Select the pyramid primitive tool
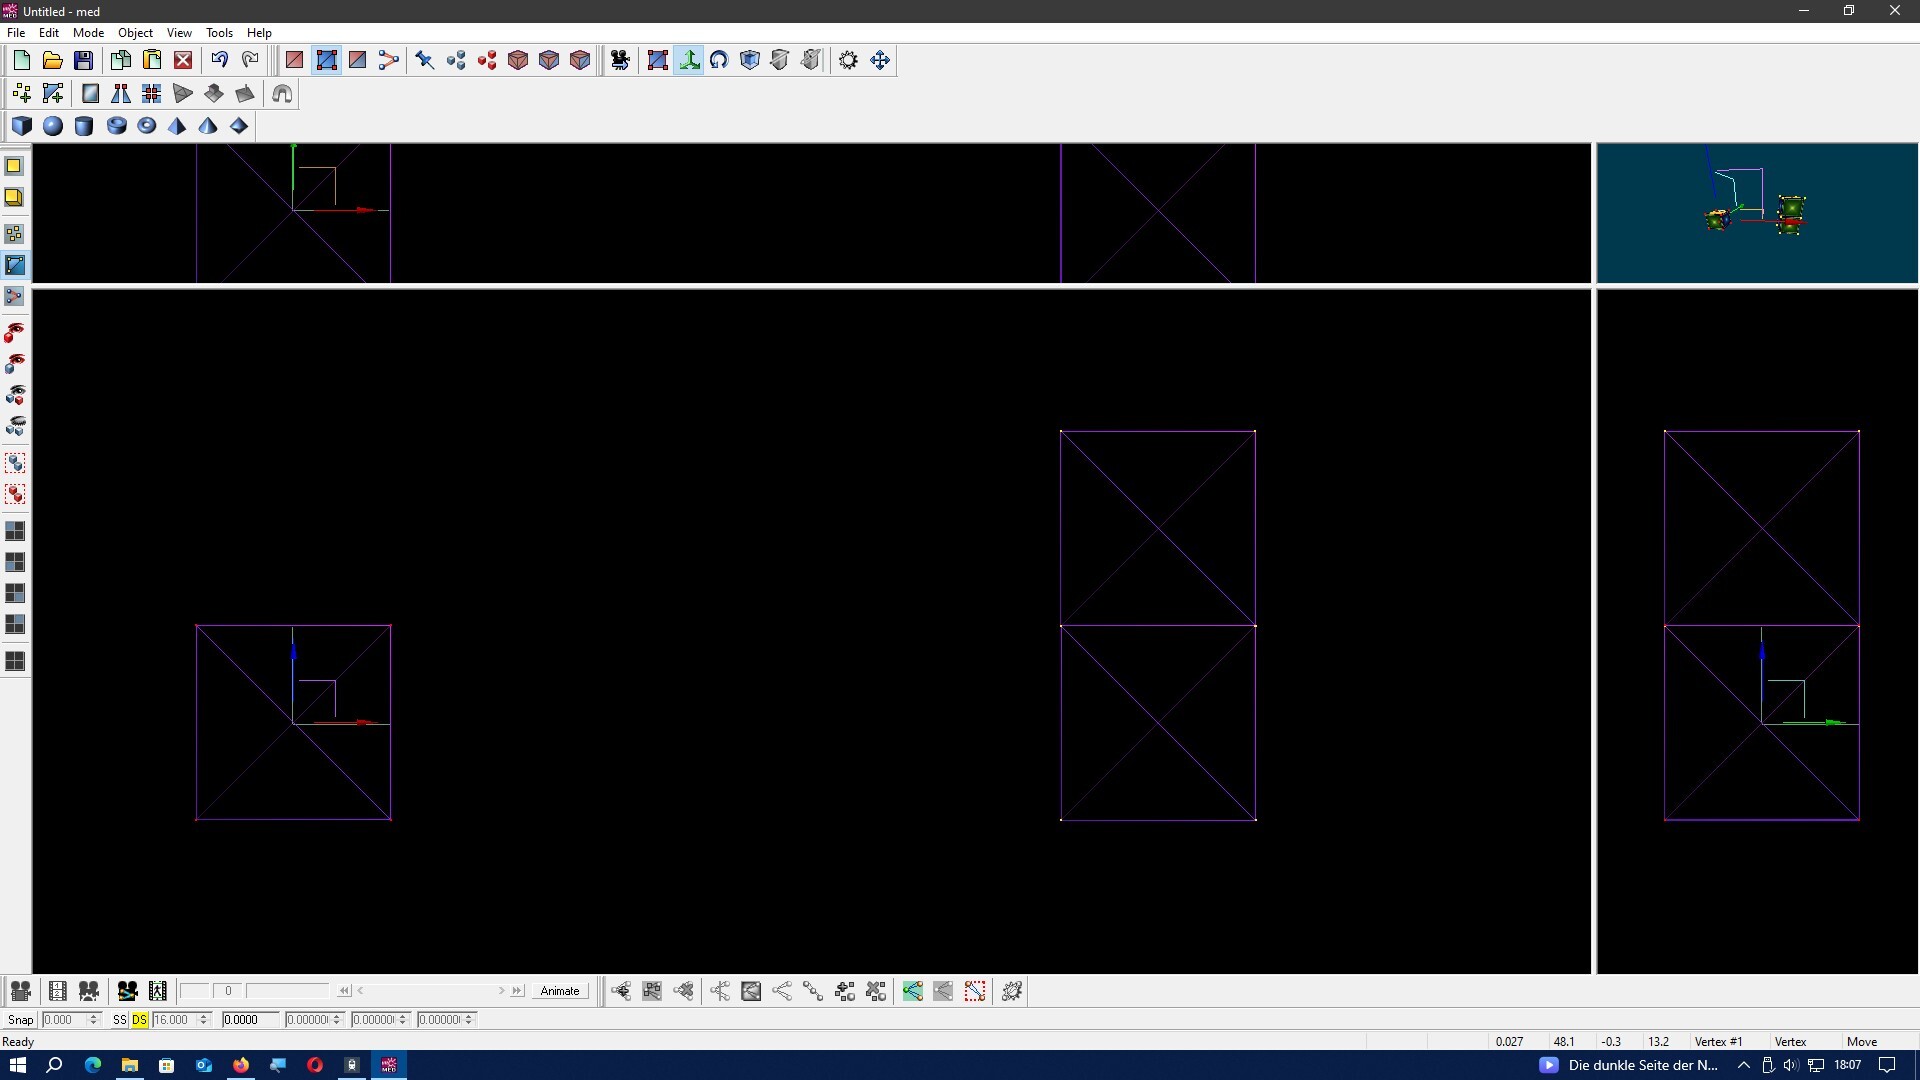Screen dimensions: 1920x1080 (x=177, y=126)
